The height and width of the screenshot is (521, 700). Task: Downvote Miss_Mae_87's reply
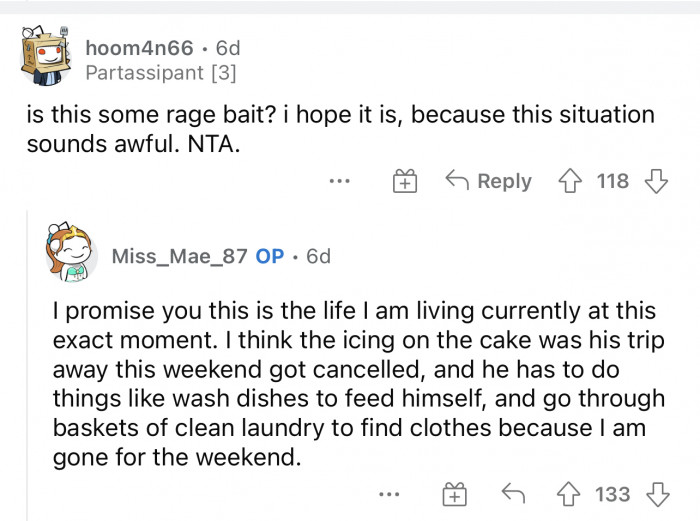[x=657, y=494]
